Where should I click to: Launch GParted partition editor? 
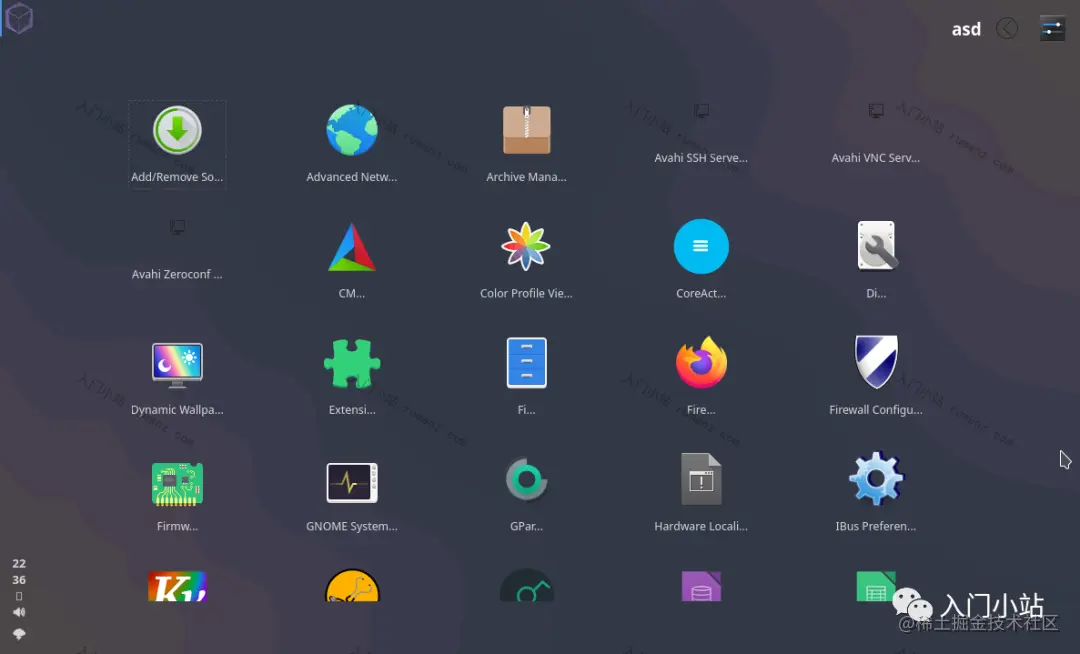click(x=526, y=494)
